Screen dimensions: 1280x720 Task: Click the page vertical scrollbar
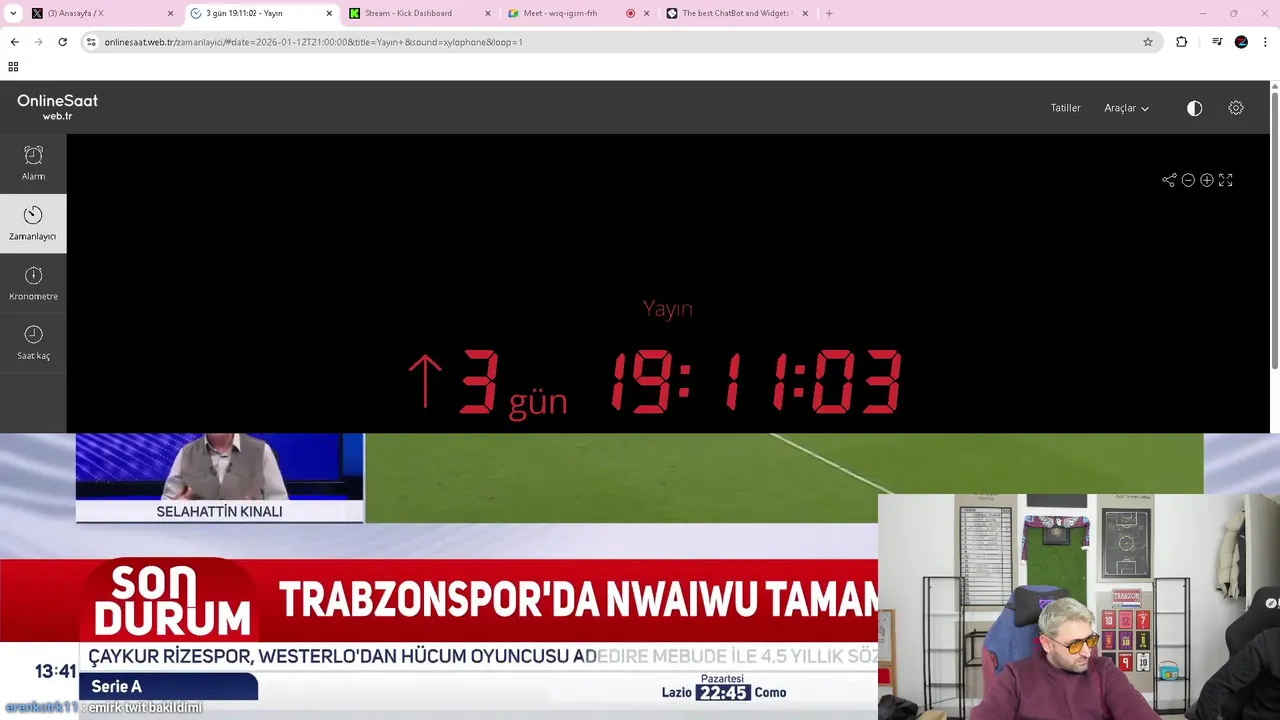pos(1275,230)
